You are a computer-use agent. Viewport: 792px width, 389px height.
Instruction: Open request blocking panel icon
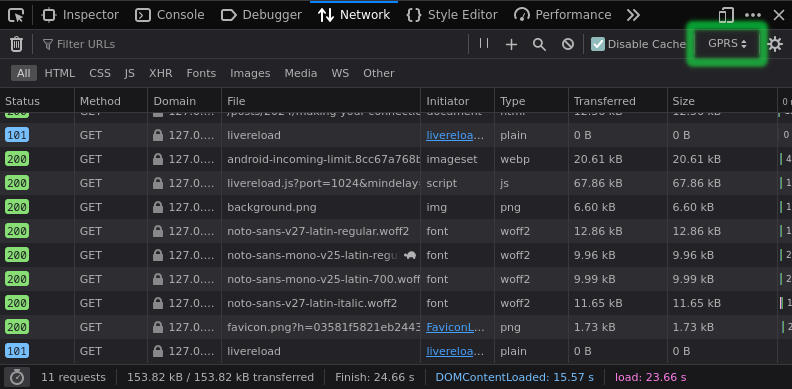[568, 44]
